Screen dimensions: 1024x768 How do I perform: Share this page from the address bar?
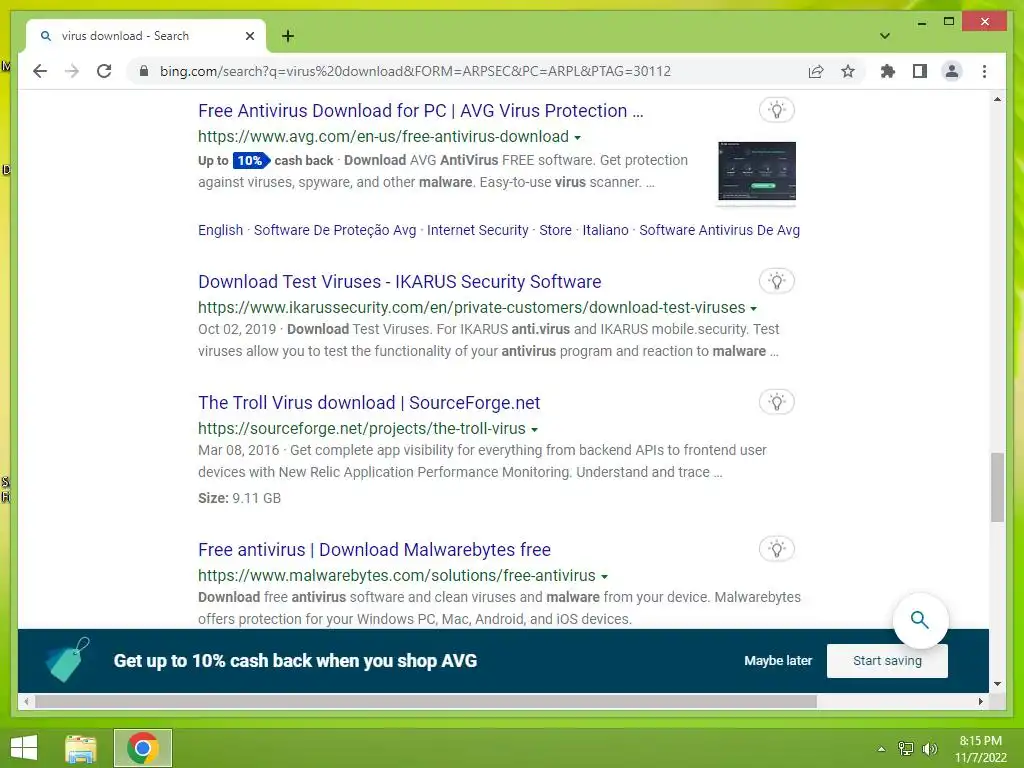point(816,71)
